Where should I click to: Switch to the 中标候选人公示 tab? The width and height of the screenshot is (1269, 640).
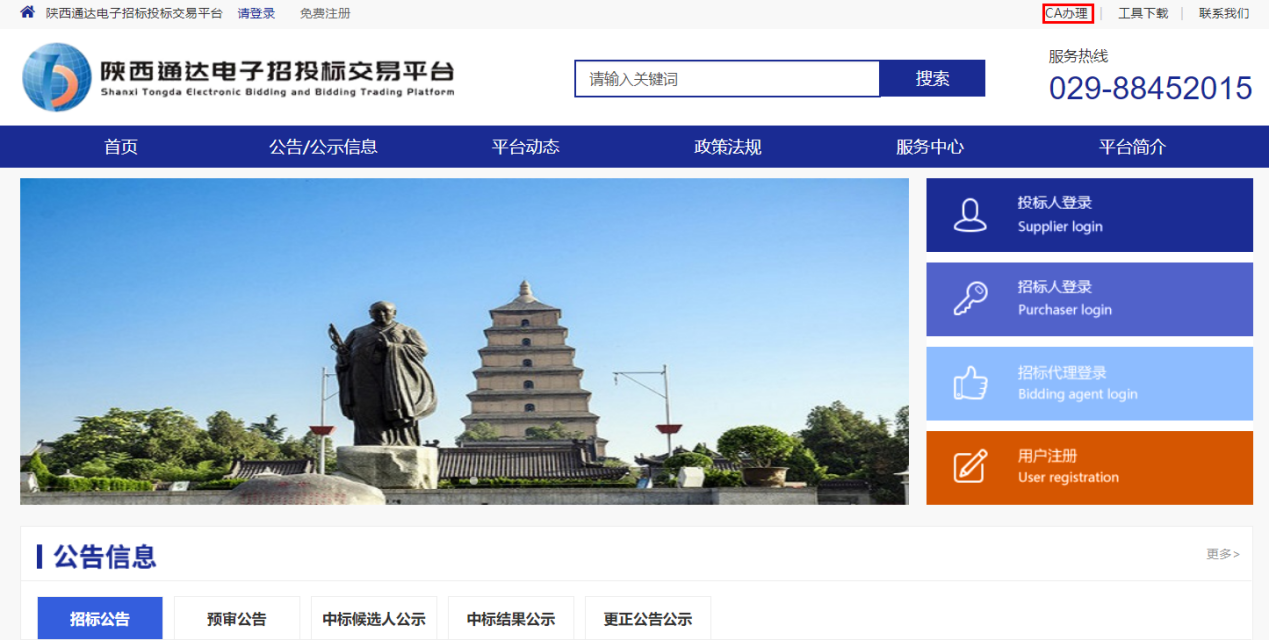tap(374, 618)
